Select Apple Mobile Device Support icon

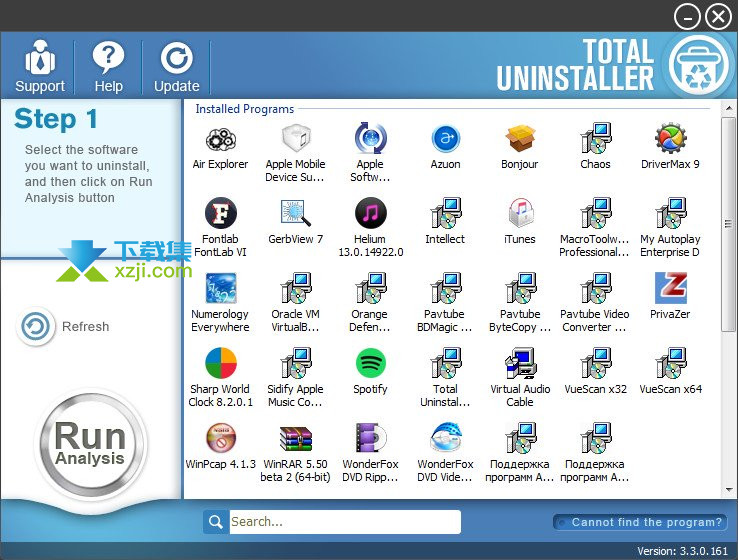click(x=295, y=139)
